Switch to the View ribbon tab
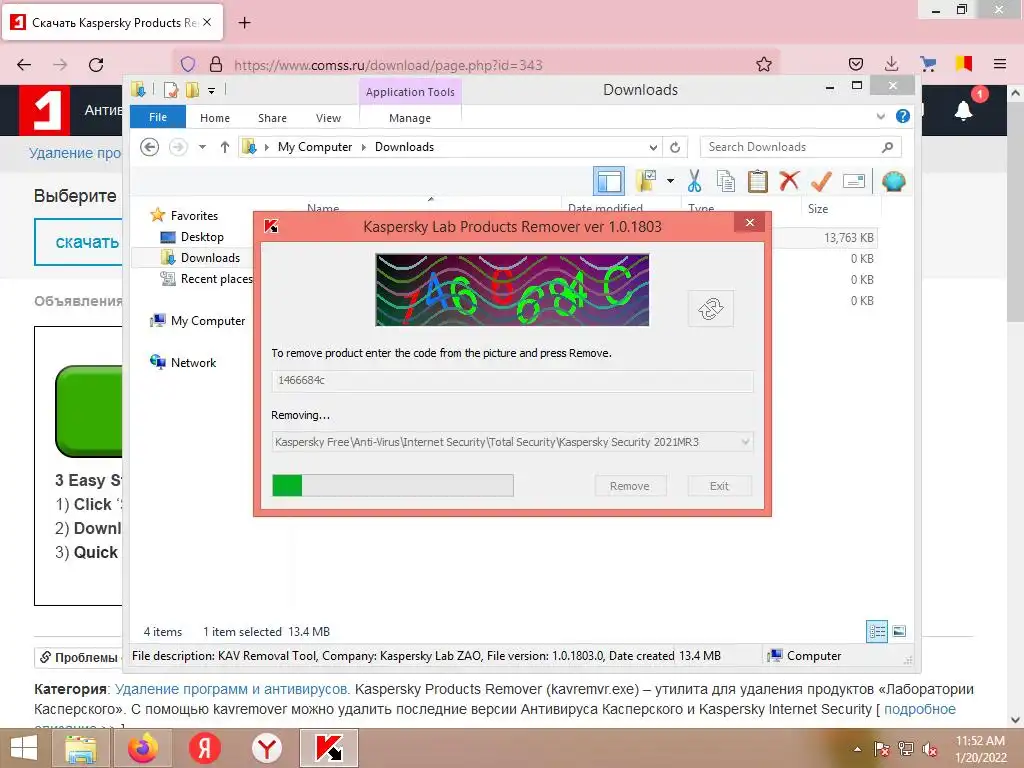Screen dimensions: 1024x768 (x=328, y=118)
